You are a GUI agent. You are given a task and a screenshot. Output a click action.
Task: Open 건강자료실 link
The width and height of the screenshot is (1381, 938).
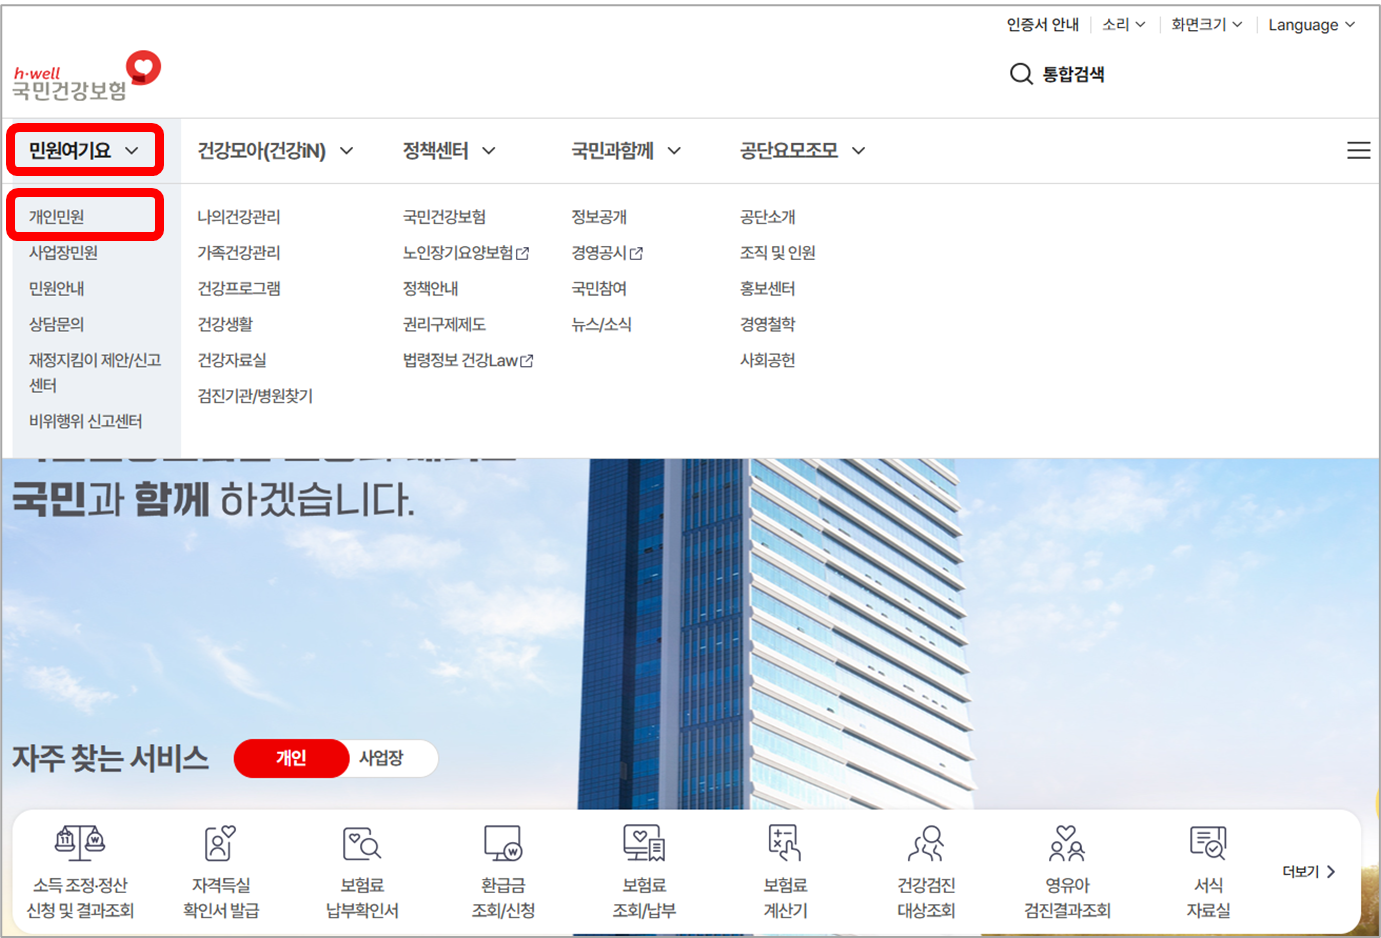point(232,361)
